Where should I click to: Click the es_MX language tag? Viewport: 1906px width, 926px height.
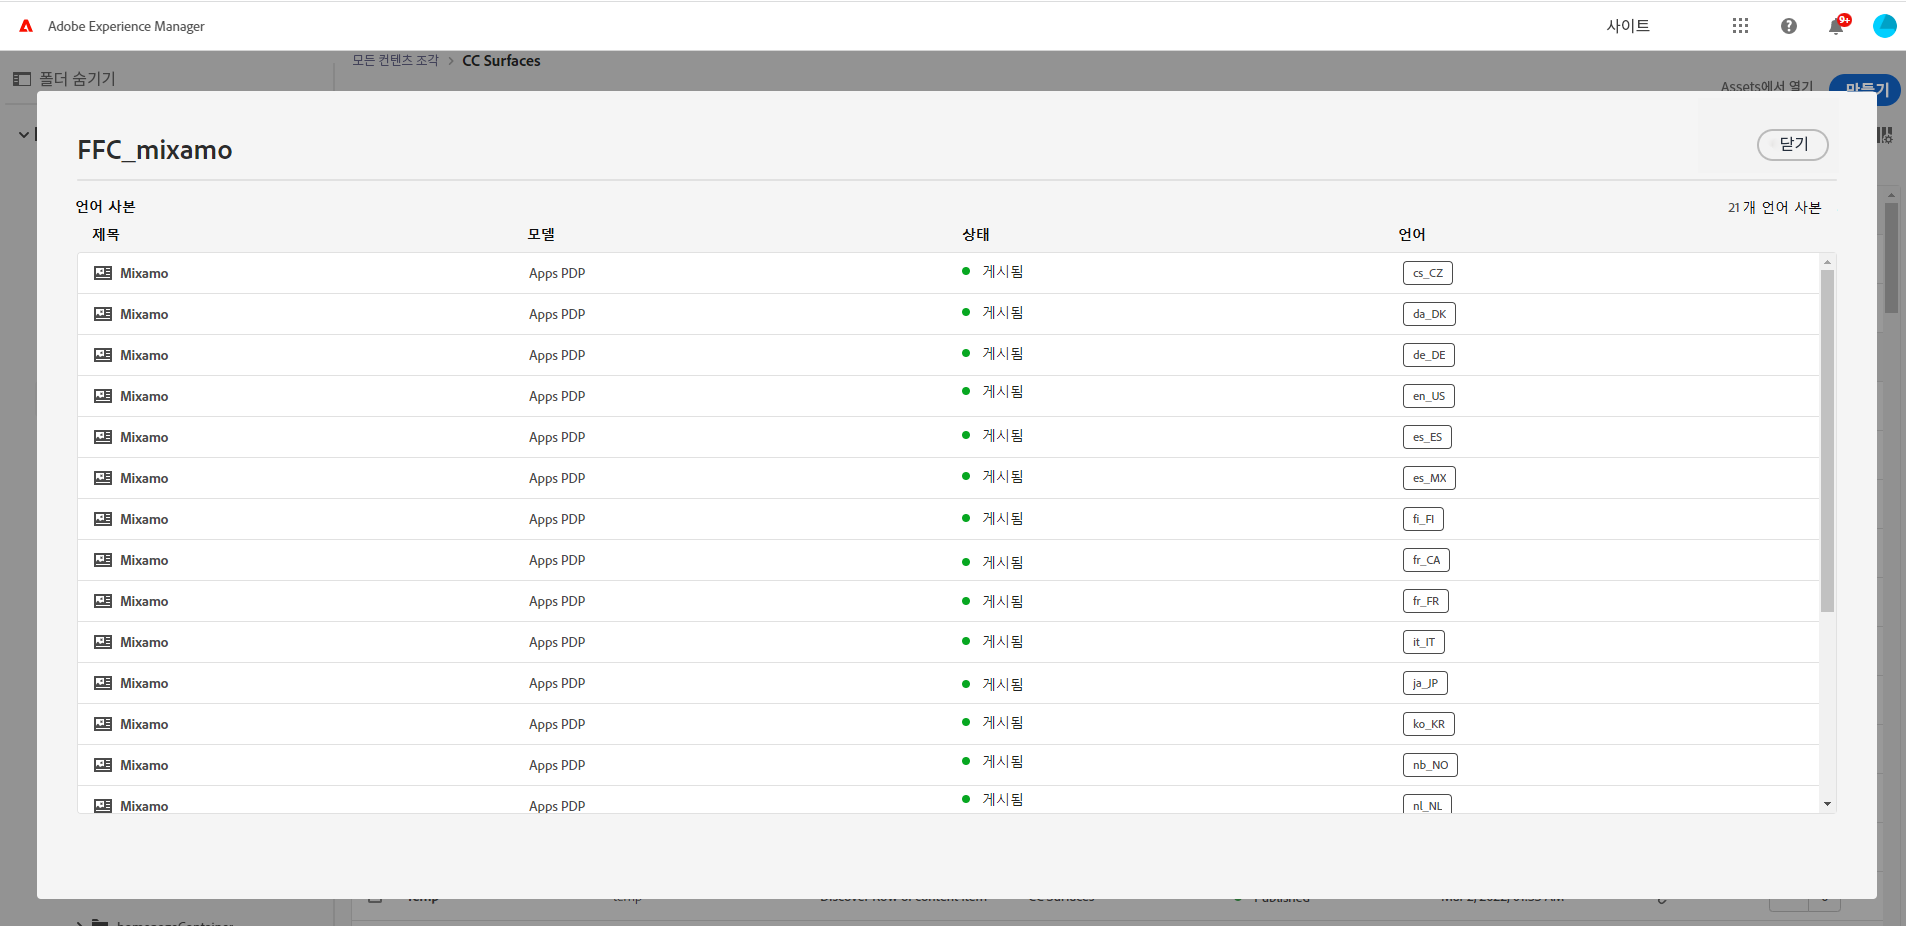(x=1429, y=478)
